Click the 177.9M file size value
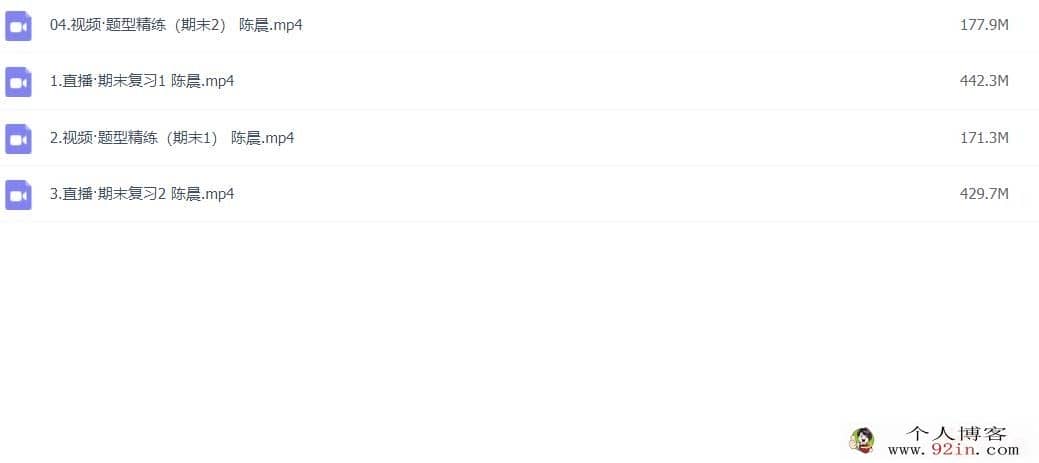The height and width of the screenshot is (463, 1039). tap(984, 25)
